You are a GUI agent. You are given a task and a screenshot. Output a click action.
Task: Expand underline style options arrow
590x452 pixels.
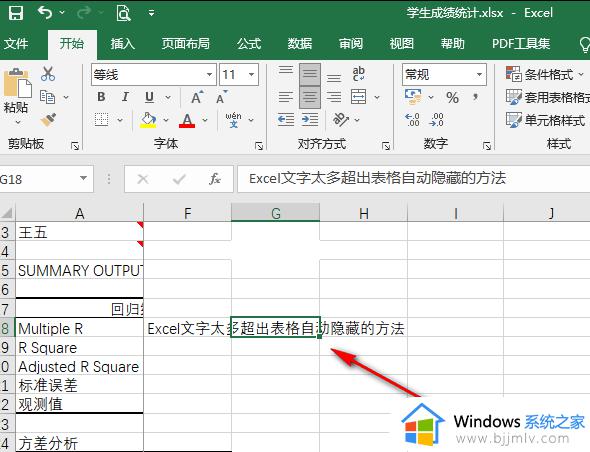pos(168,97)
